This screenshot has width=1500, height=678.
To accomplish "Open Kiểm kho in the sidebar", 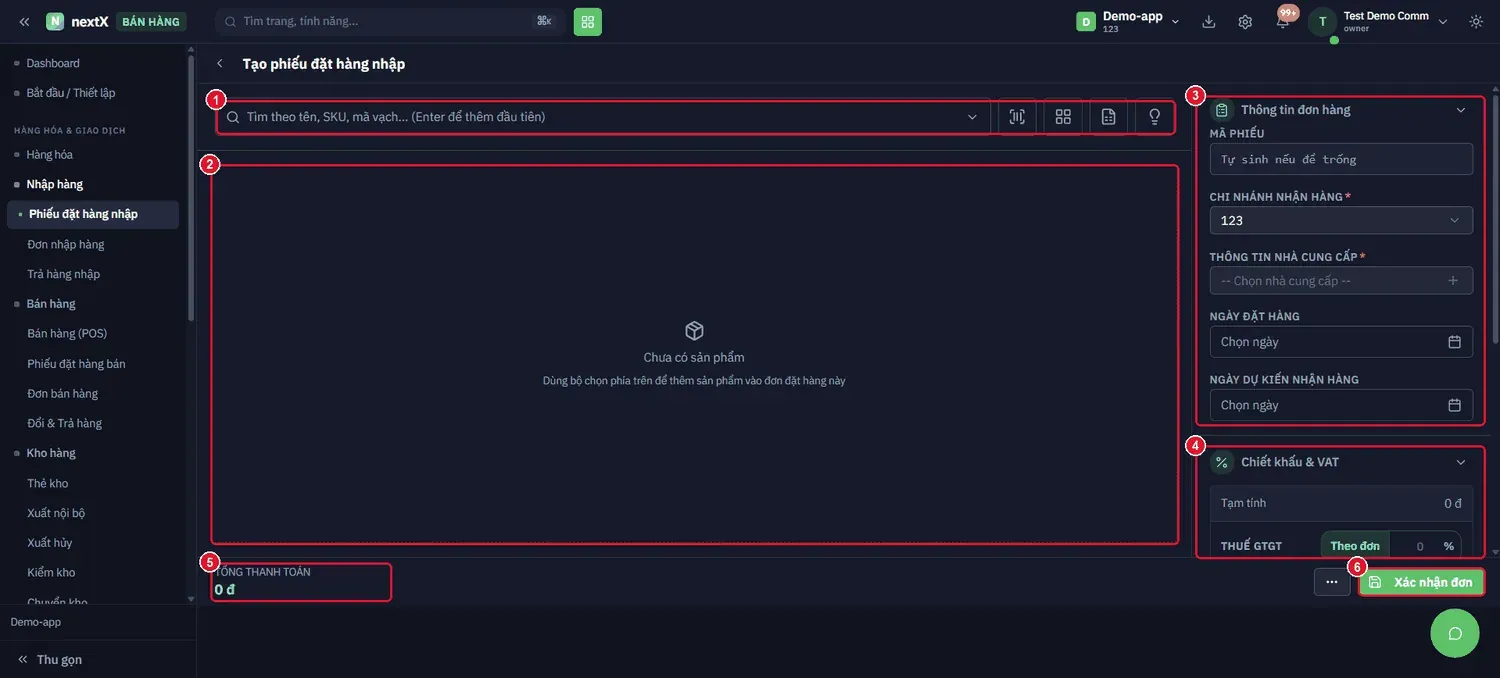I will click(52, 572).
